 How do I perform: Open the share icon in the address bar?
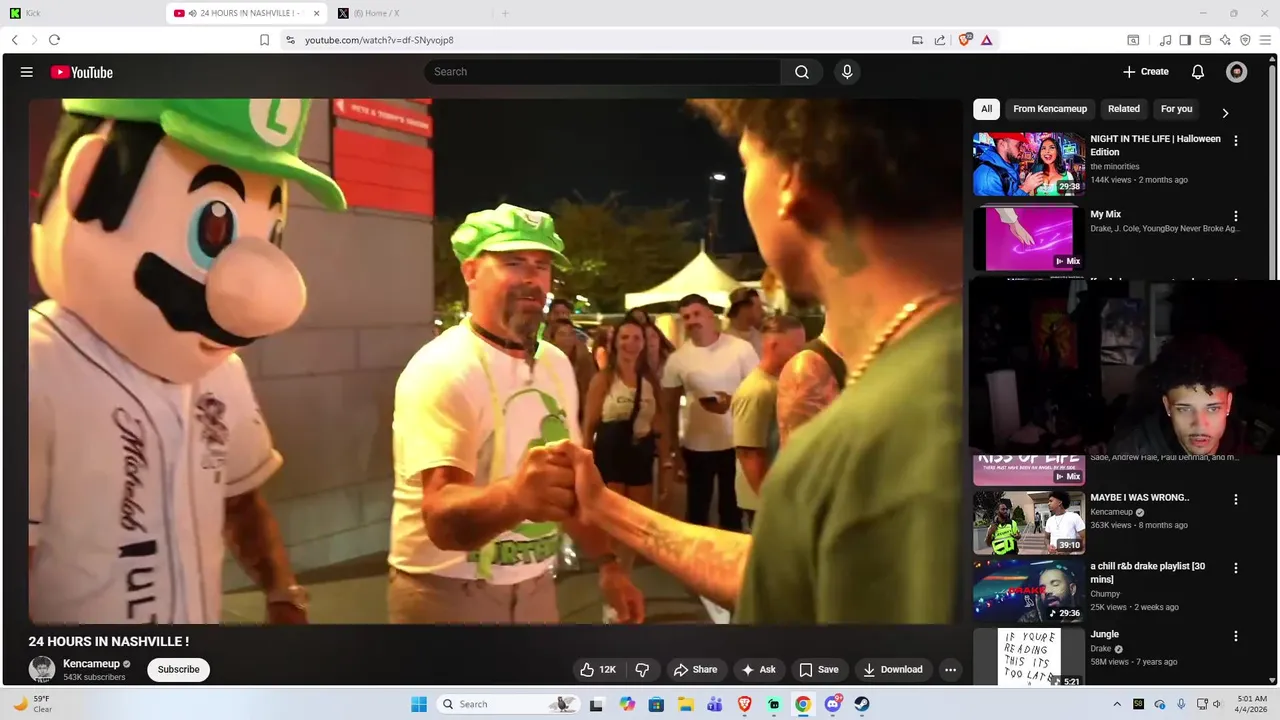tap(940, 40)
